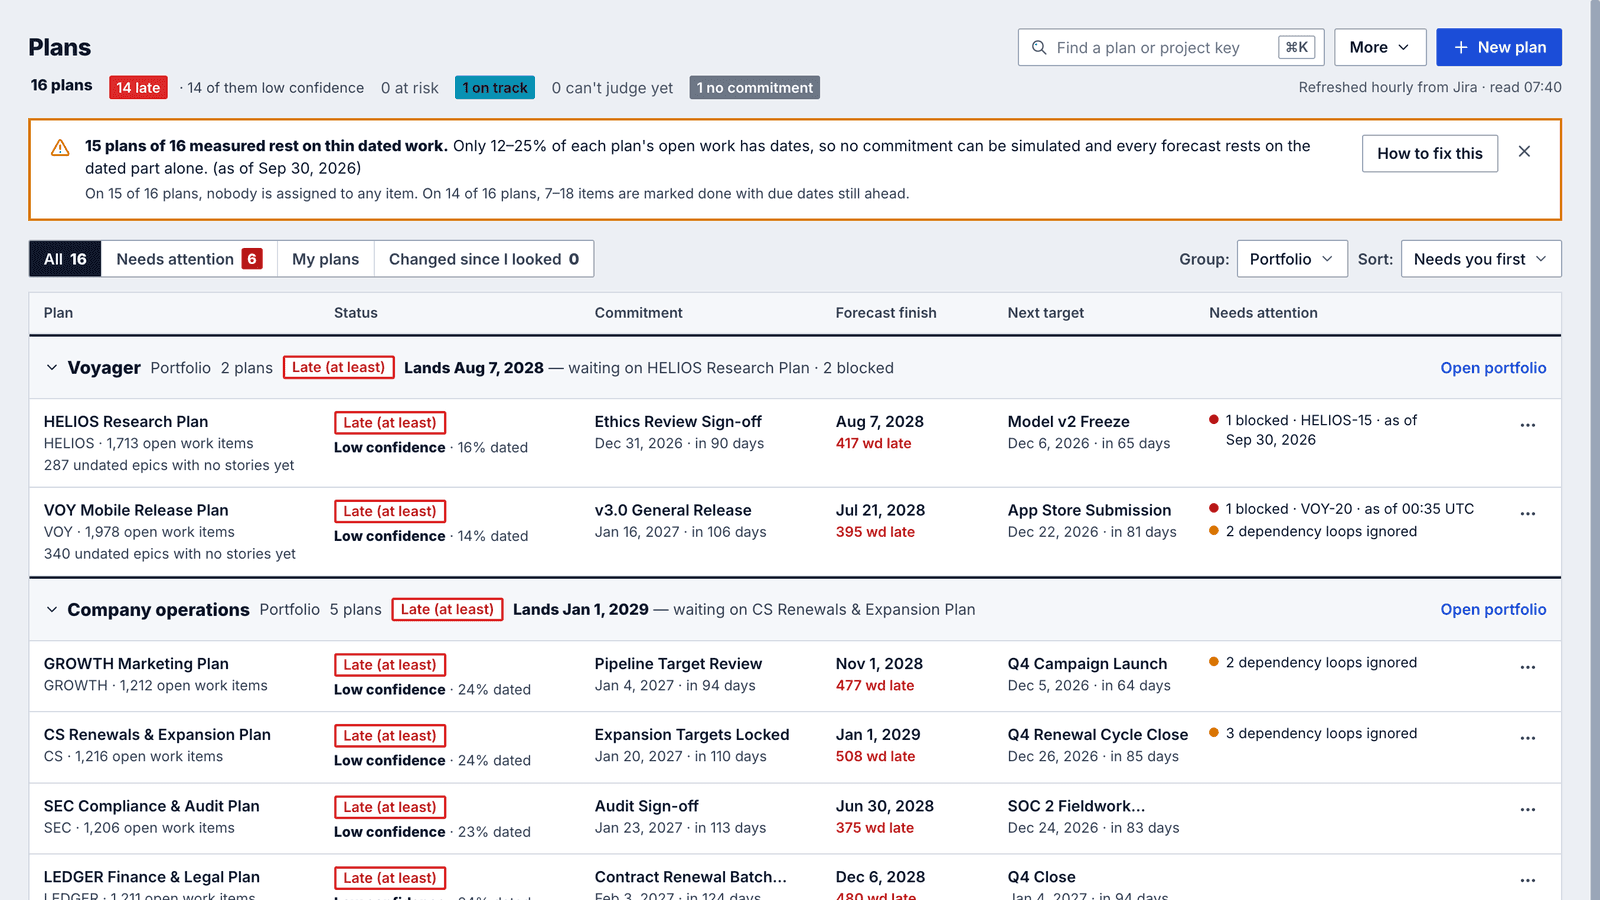Open row menu for HELIOS Research Plan
Image resolution: width=1600 pixels, height=900 pixels.
point(1527,425)
